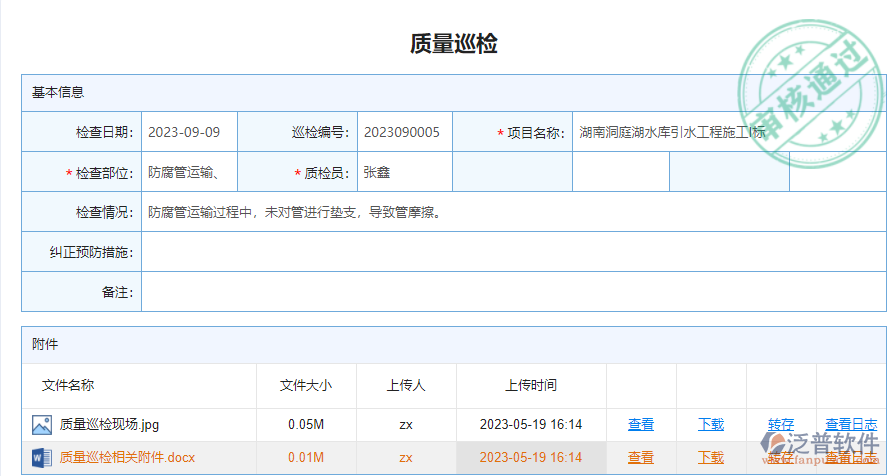This screenshot has width=890, height=476.
Task: View the 质量巡检相关附件.docx file
Action: tap(641, 458)
